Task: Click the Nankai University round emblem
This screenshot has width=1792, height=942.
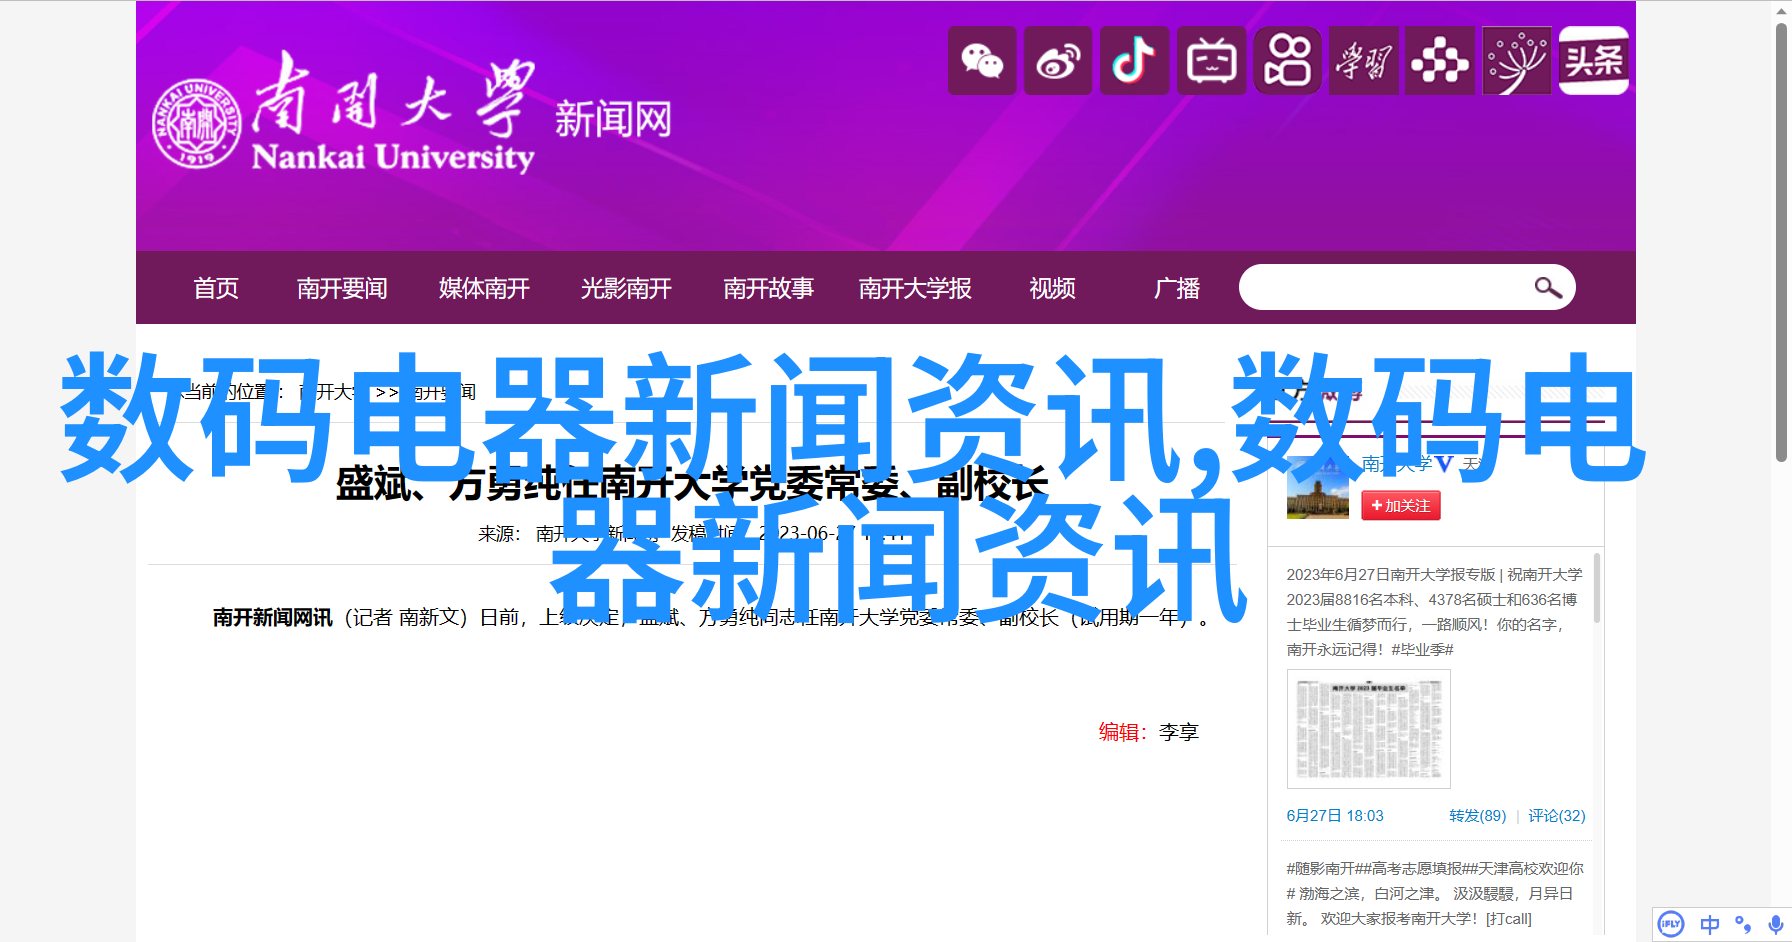Action: point(197,124)
